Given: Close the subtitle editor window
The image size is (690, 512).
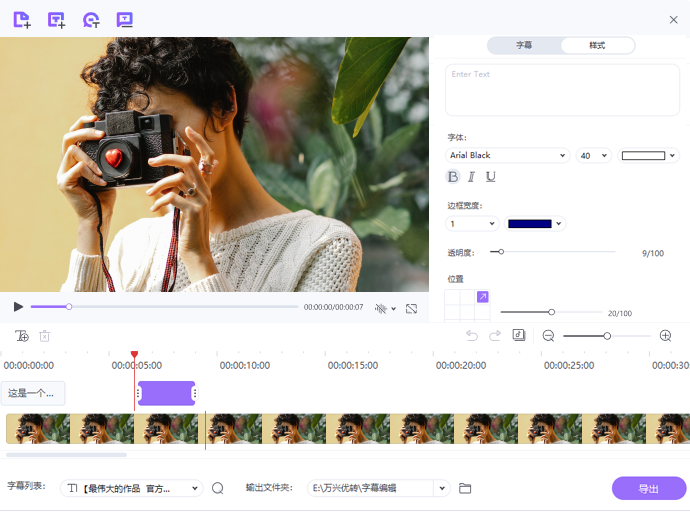Looking at the screenshot, I should 673,20.
